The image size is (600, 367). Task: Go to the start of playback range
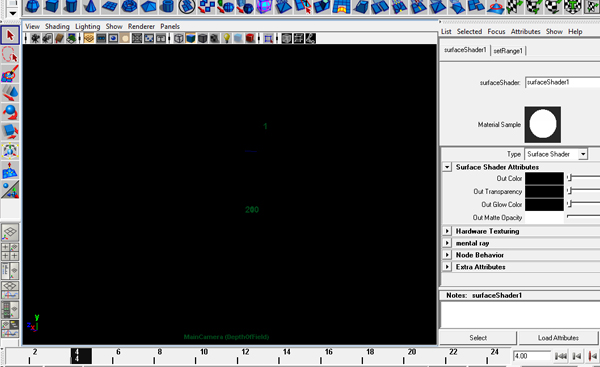561,356
